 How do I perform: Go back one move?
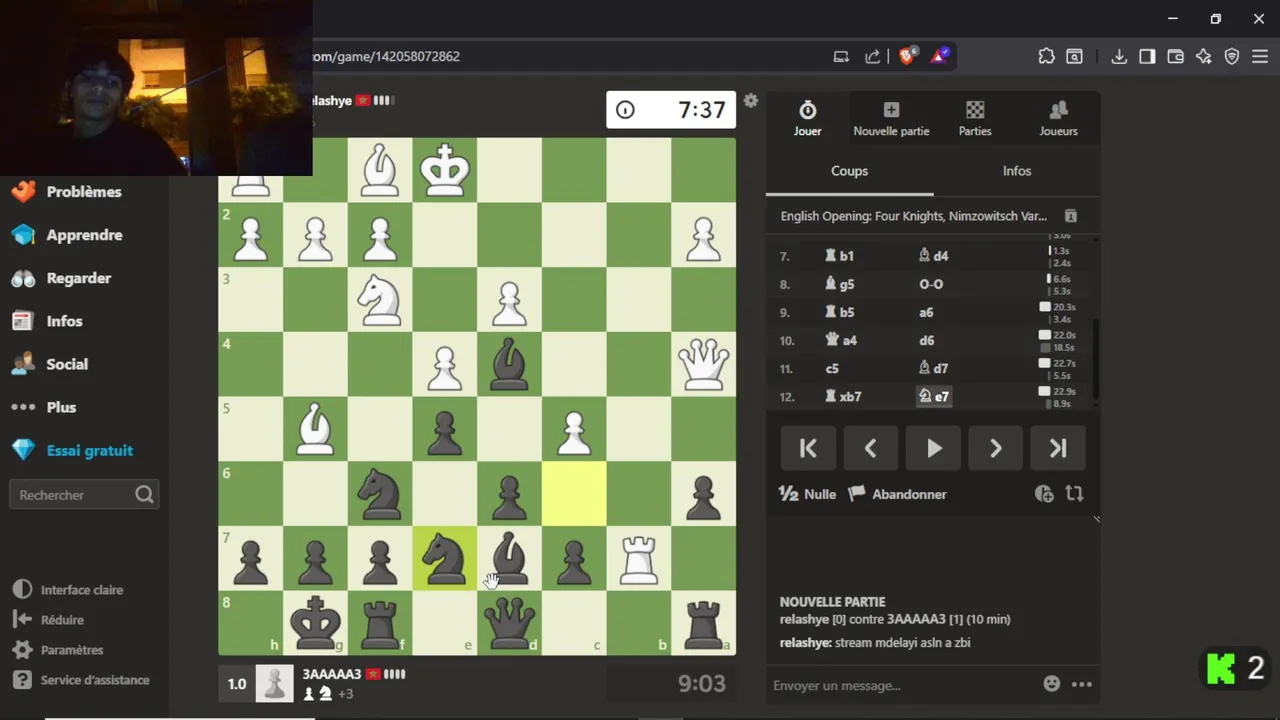(x=870, y=449)
